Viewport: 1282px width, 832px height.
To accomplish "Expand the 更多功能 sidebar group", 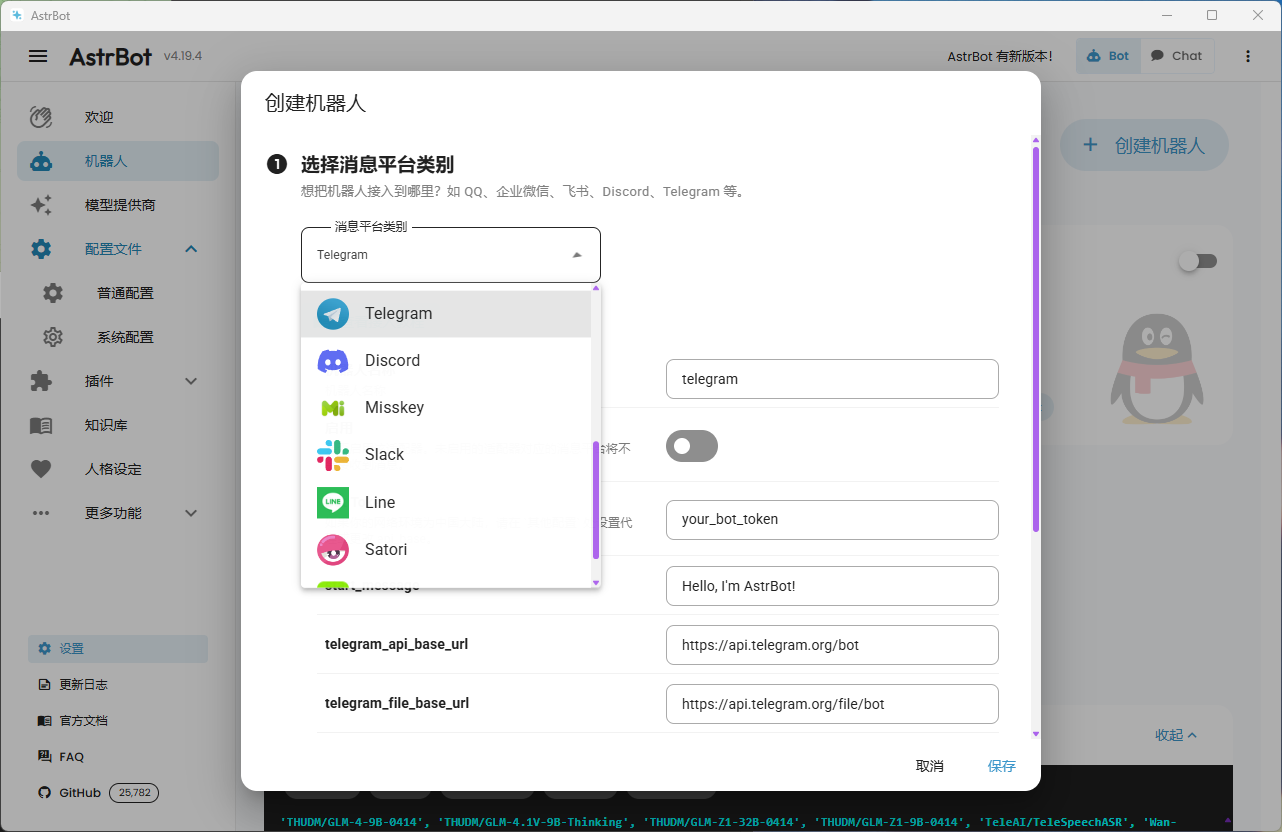I will click(x=192, y=513).
